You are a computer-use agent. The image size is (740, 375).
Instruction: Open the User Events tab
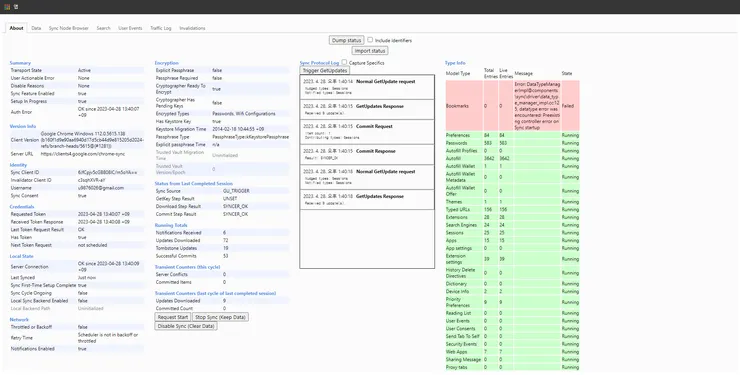point(130,28)
